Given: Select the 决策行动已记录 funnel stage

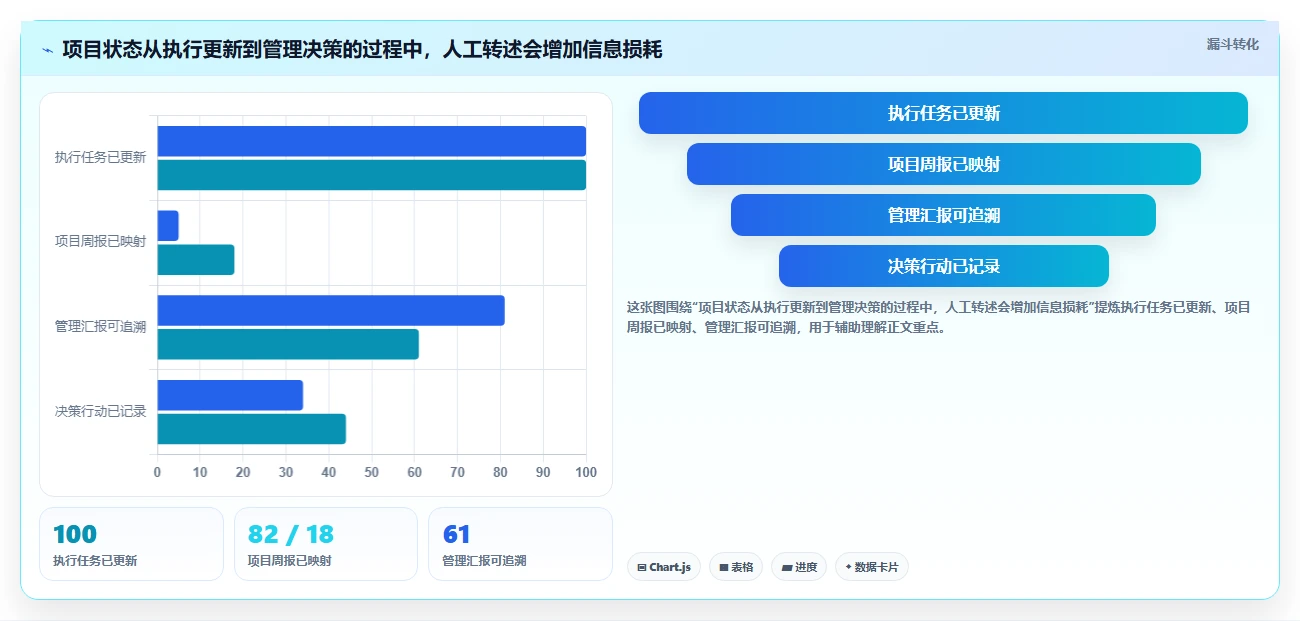Looking at the screenshot, I should (943, 266).
